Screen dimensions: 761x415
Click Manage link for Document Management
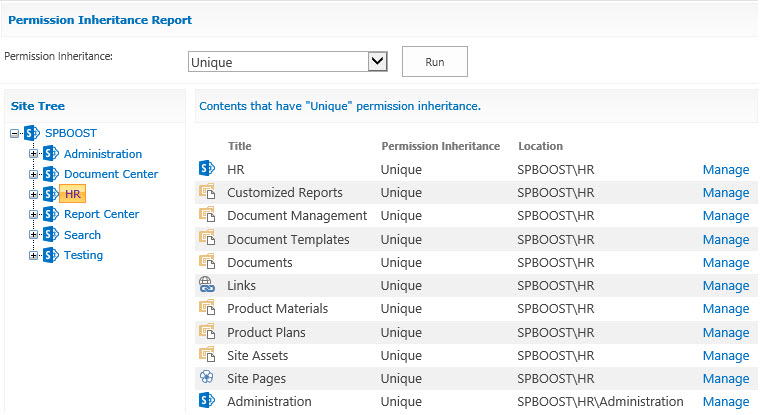(x=726, y=216)
